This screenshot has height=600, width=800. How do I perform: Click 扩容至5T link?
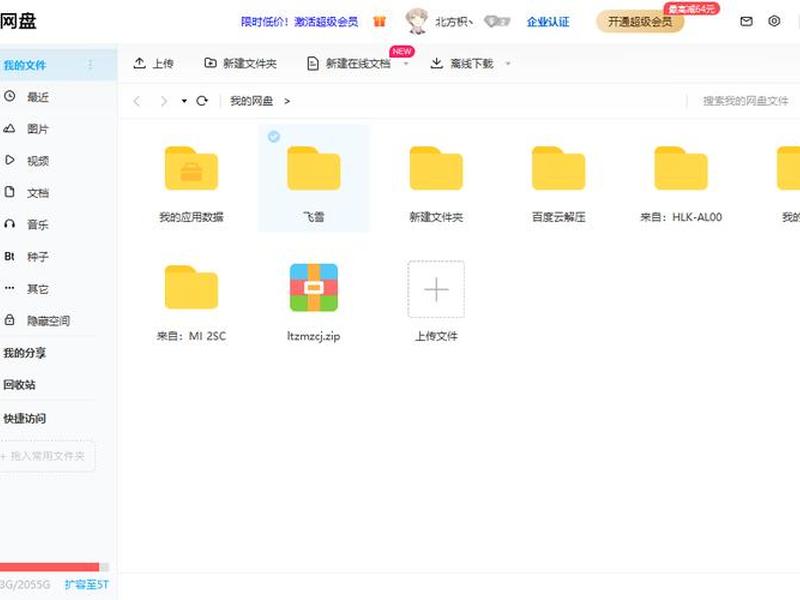(x=86, y=585)
